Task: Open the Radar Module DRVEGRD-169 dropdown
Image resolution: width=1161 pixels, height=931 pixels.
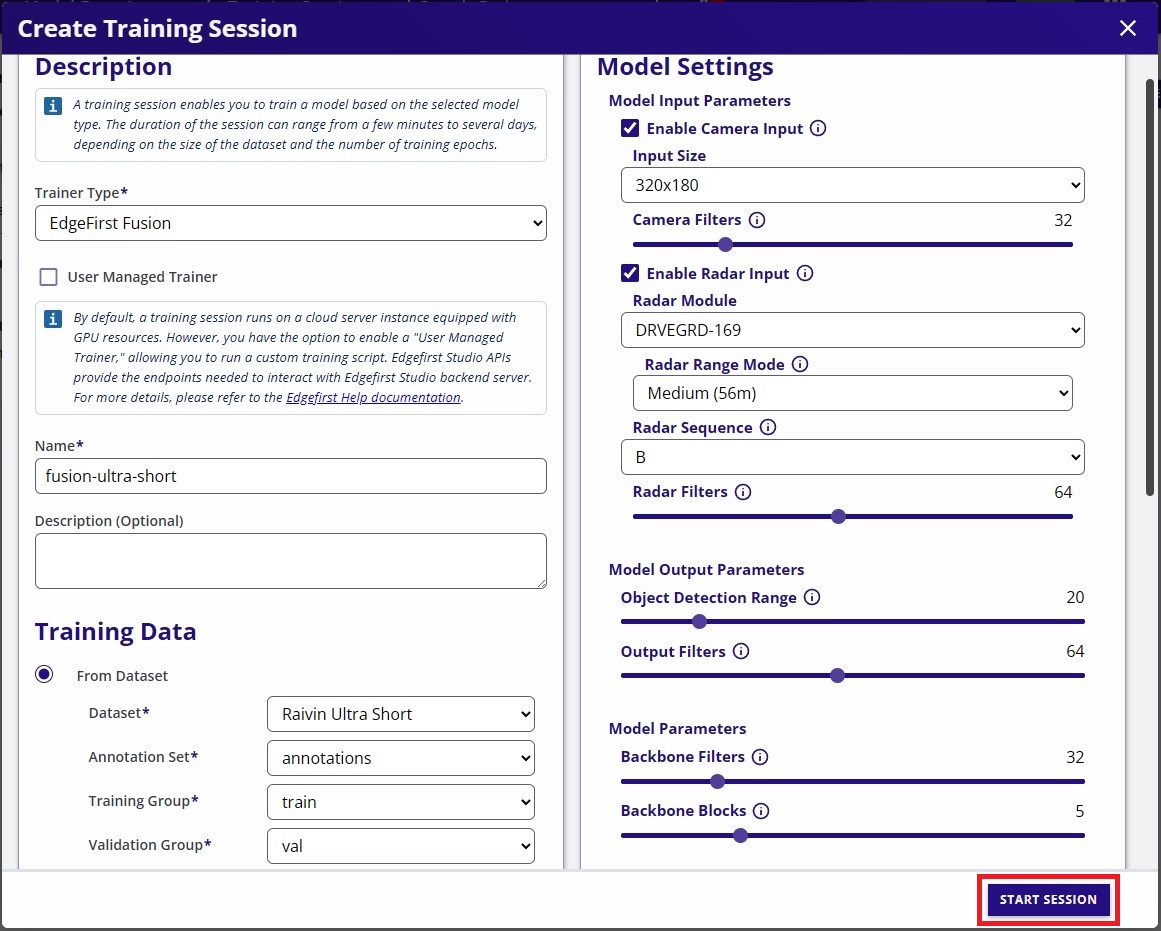Action: tap(852, 330)
